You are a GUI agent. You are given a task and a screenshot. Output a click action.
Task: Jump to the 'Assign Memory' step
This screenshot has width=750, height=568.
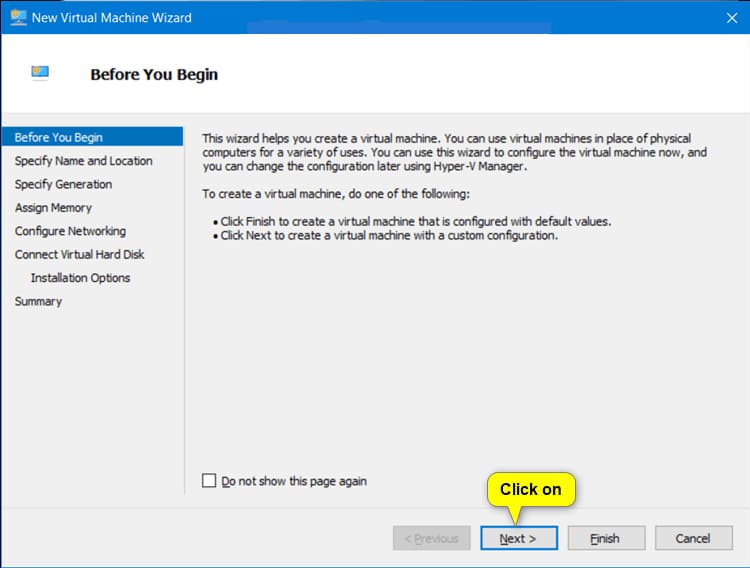[x=53, y=208]
